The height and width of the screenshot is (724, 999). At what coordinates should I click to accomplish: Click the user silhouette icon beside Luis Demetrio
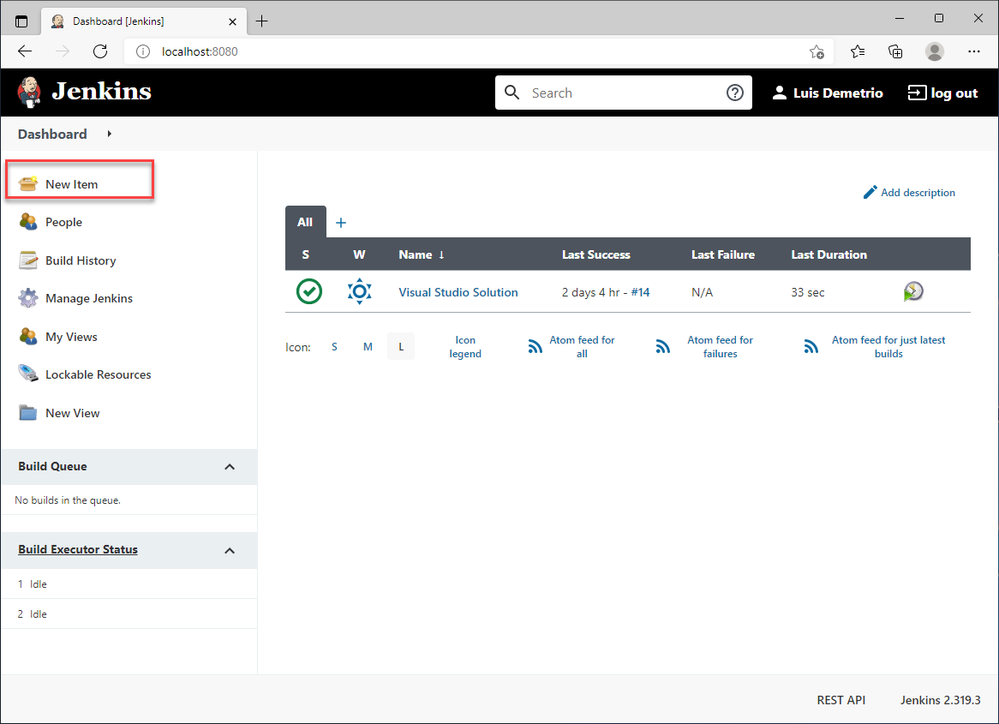pyautogui.click(x=779, y=93)
